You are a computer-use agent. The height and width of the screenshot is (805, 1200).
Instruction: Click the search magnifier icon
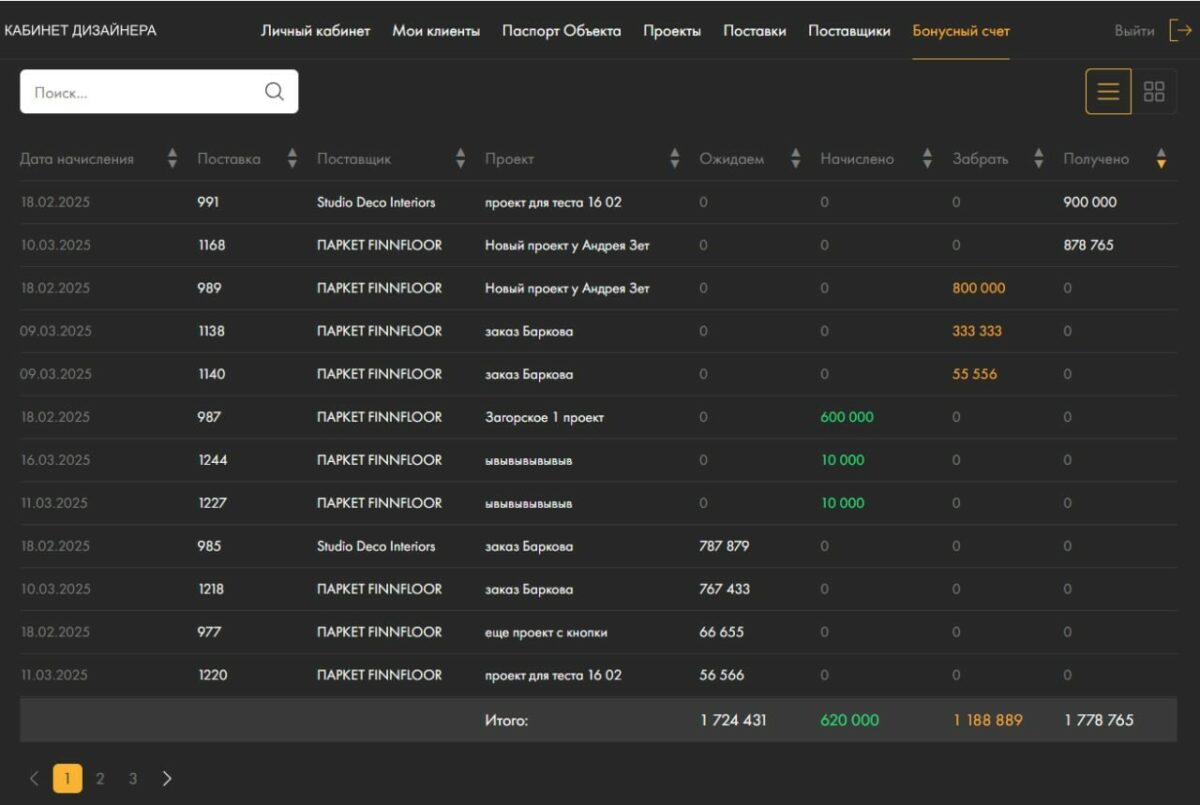point(274,92)
